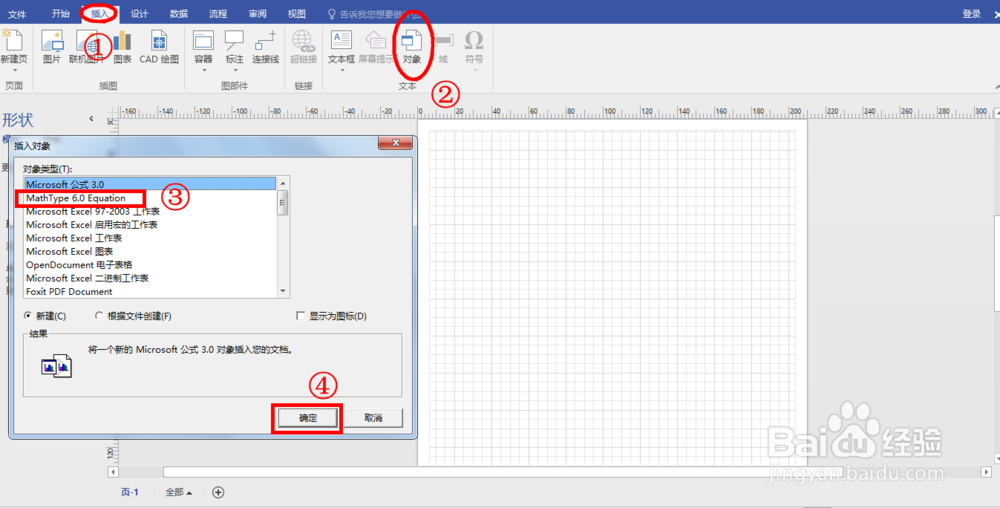
Task: Select OpenDocument 电子表格 entry
Action: (150, 265)
